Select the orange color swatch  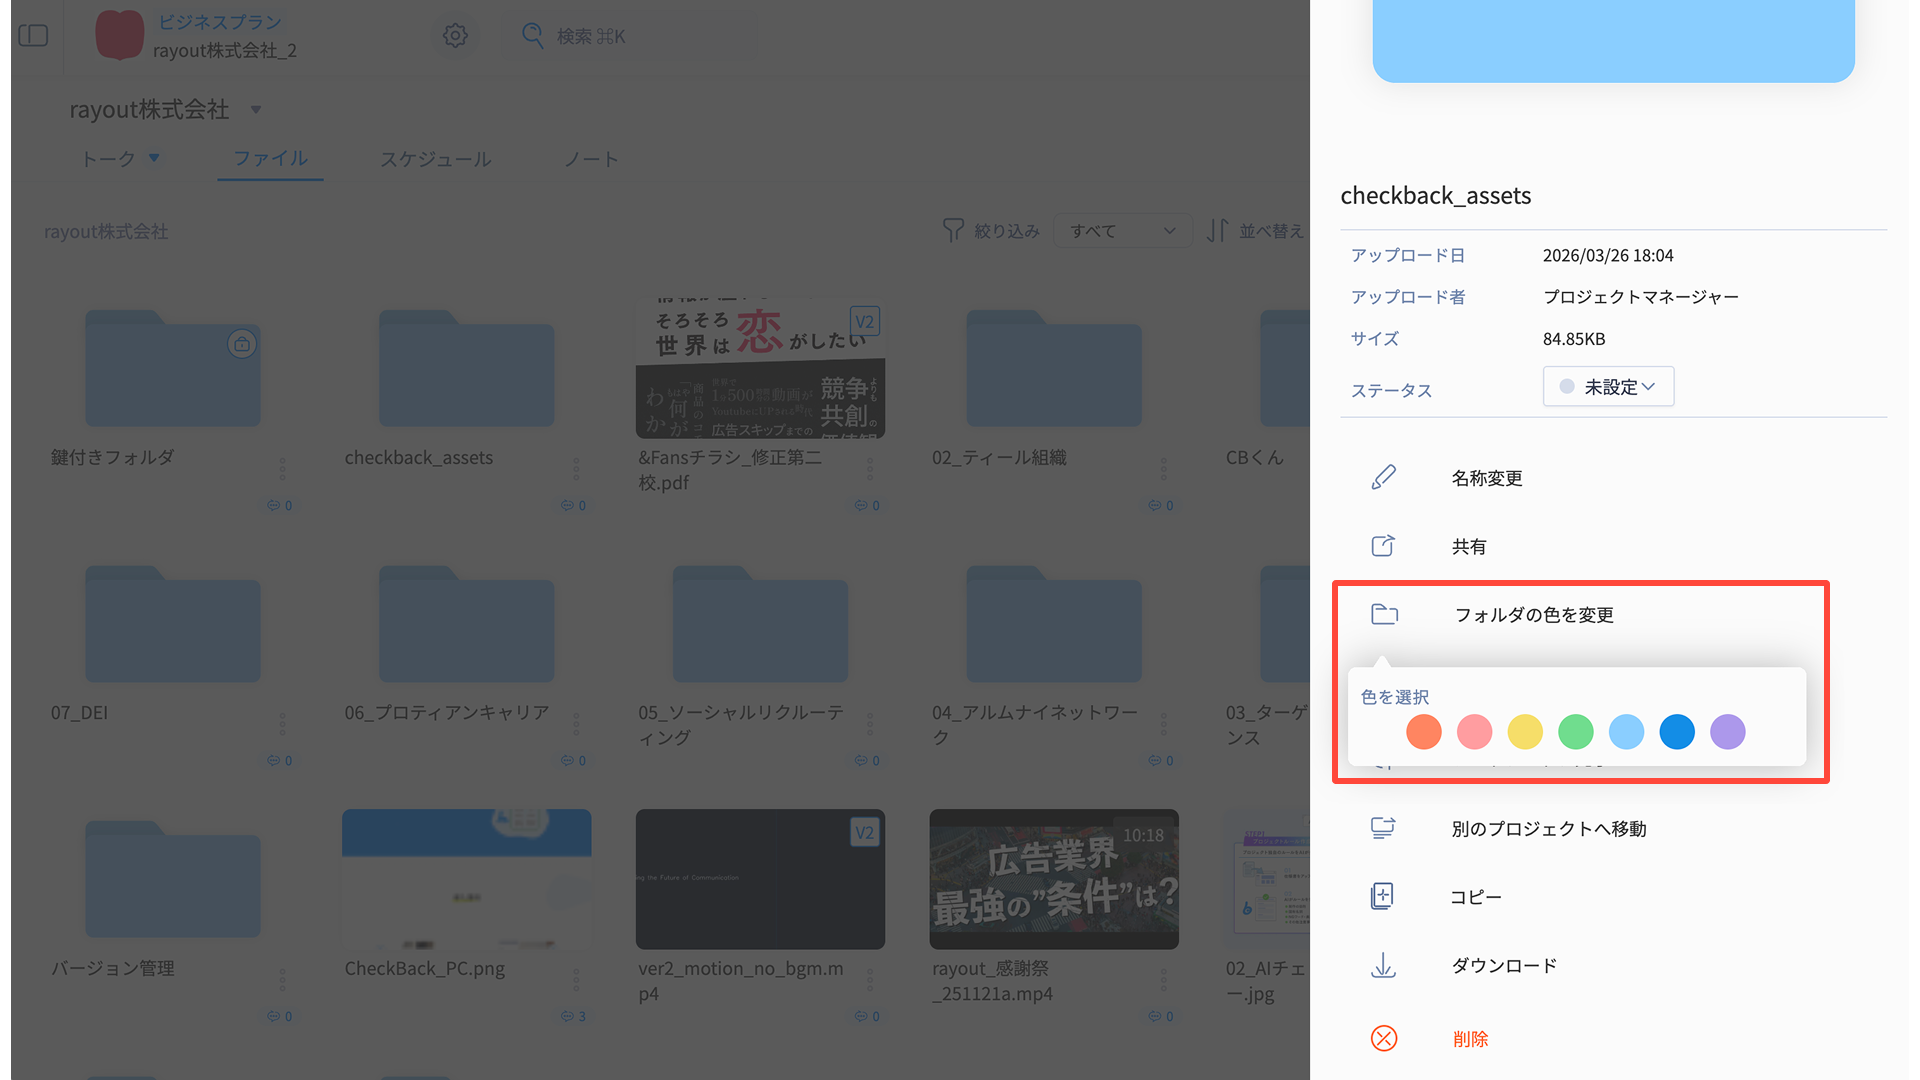click(1423, 732)
